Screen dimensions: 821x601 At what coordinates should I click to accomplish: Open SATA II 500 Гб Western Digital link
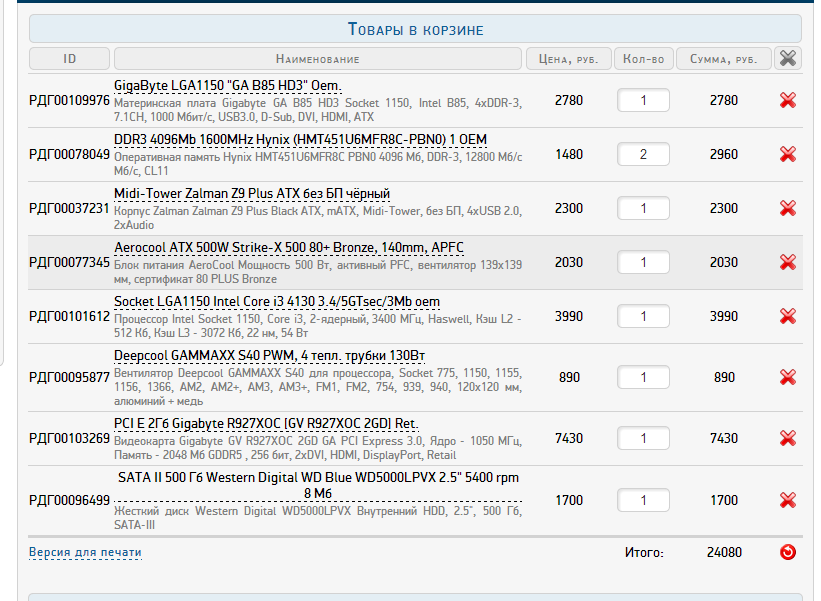point(318,485)
